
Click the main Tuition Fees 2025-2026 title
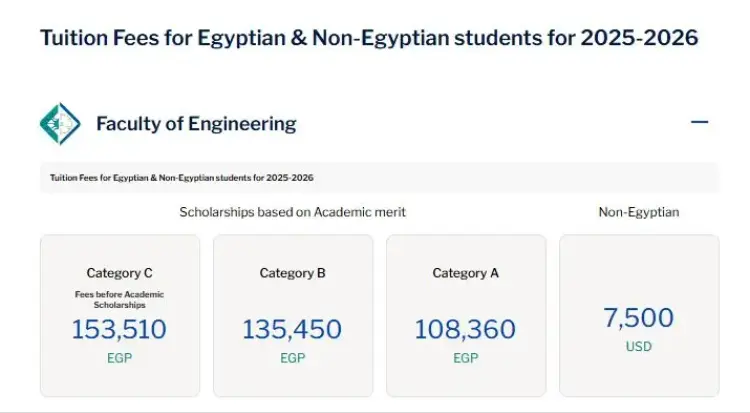(369, 38)
